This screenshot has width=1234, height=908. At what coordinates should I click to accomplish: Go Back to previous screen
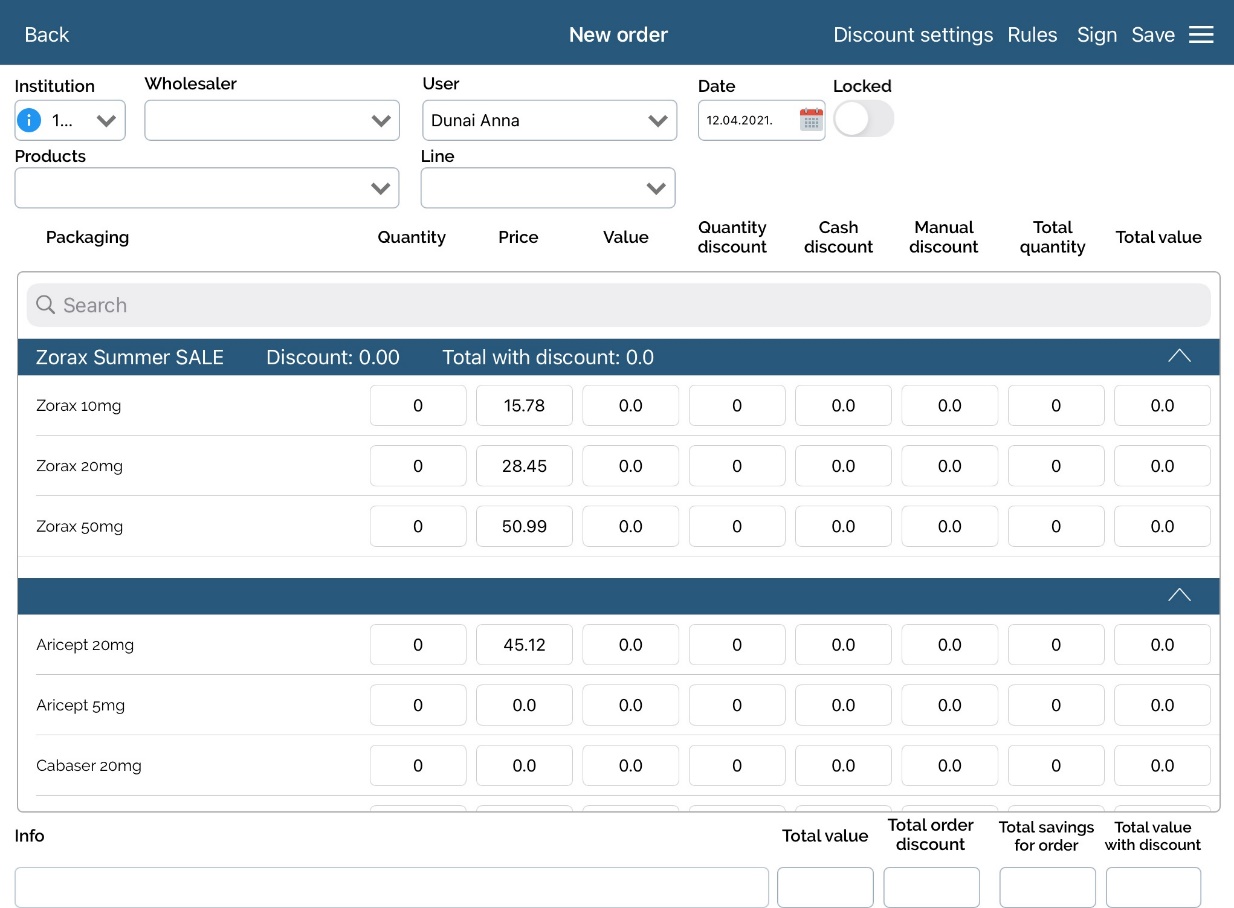[46, 35]
